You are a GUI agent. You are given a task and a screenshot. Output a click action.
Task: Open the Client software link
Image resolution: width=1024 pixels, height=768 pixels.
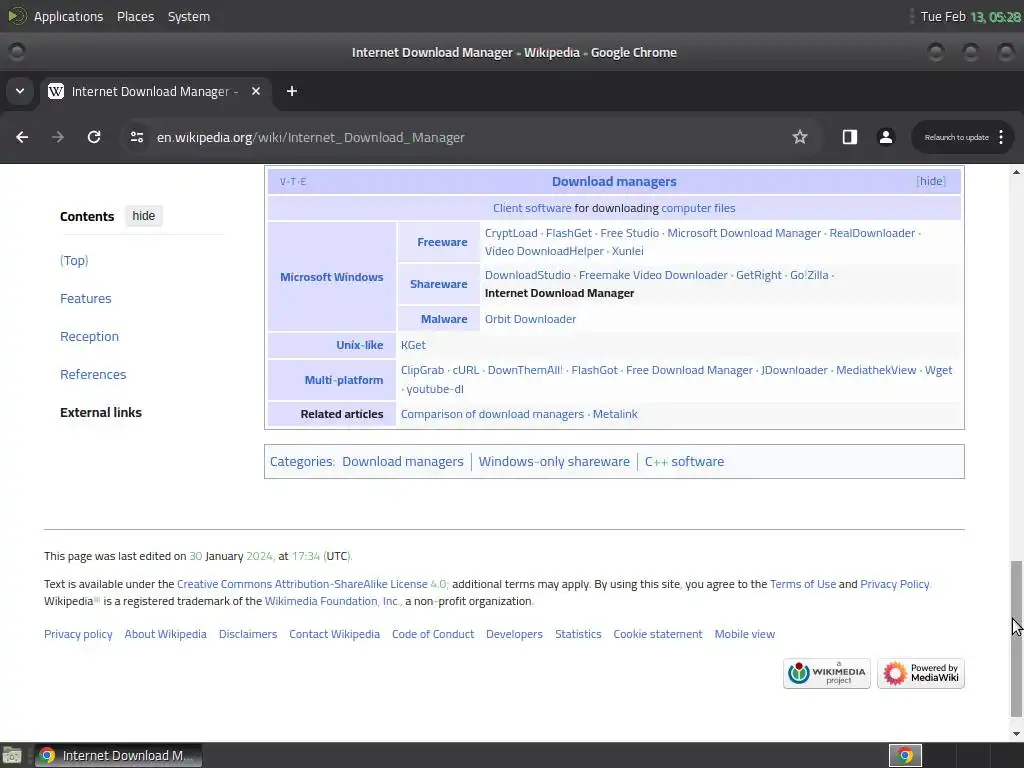click(x=532, y=208)
